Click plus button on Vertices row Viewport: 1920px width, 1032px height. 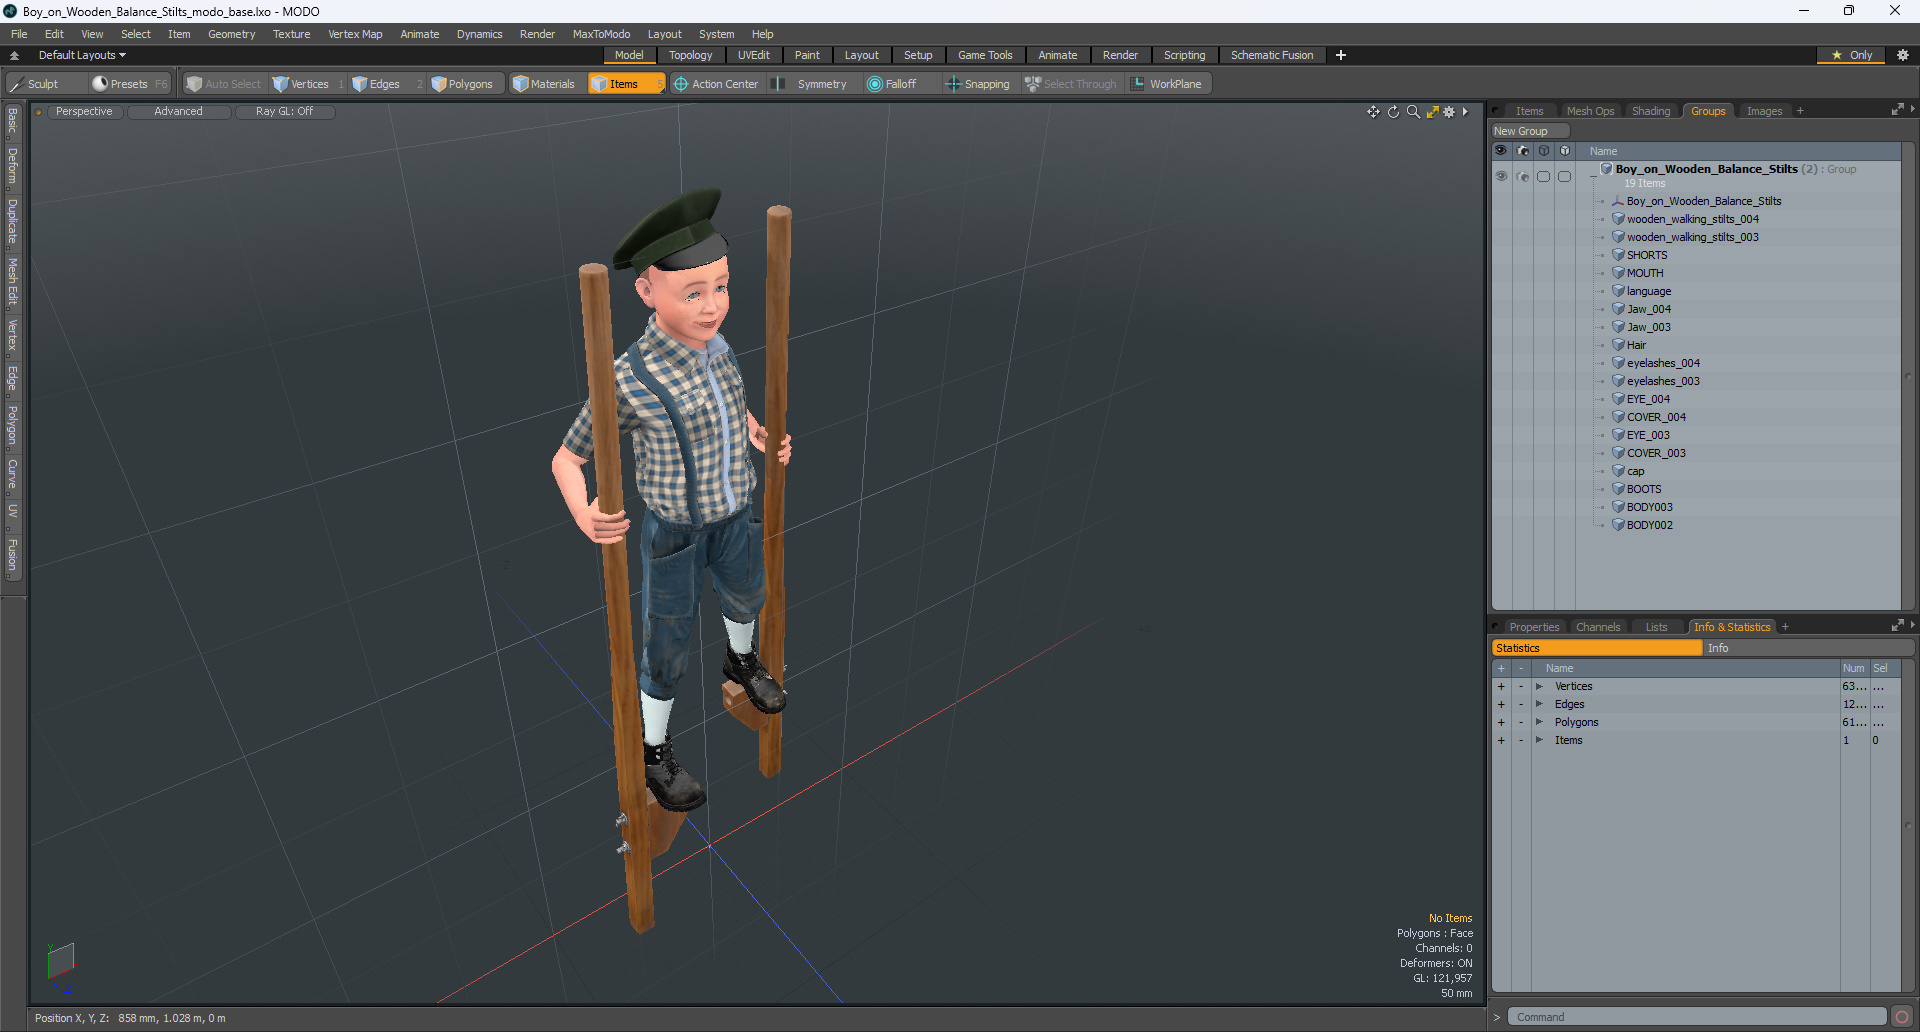pos(1501,686)
